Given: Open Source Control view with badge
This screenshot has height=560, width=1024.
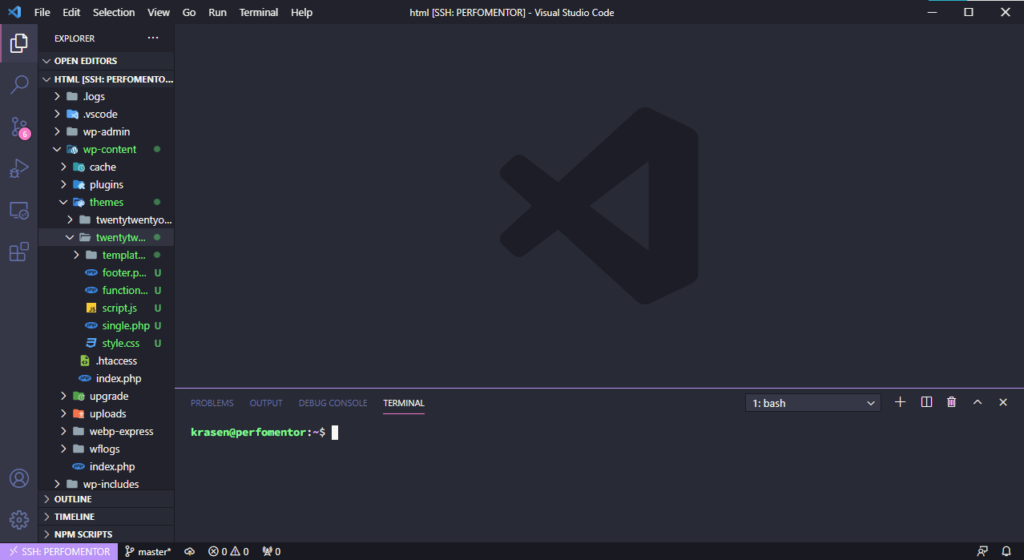Looking at the screenshot, I should [19, 127].
